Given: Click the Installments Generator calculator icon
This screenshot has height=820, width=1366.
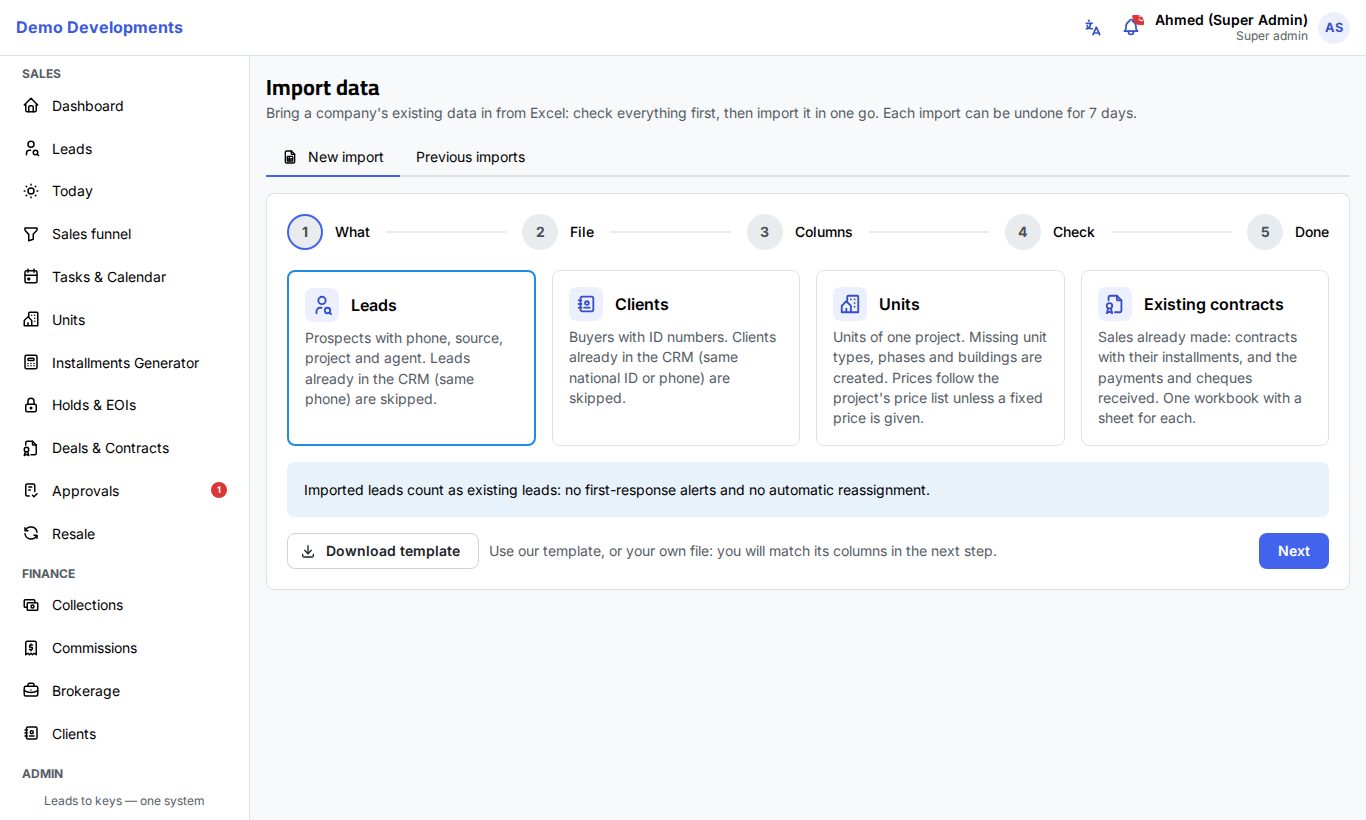Looking at the screenshot, I should pyautogui.click(x=31, y=363).
